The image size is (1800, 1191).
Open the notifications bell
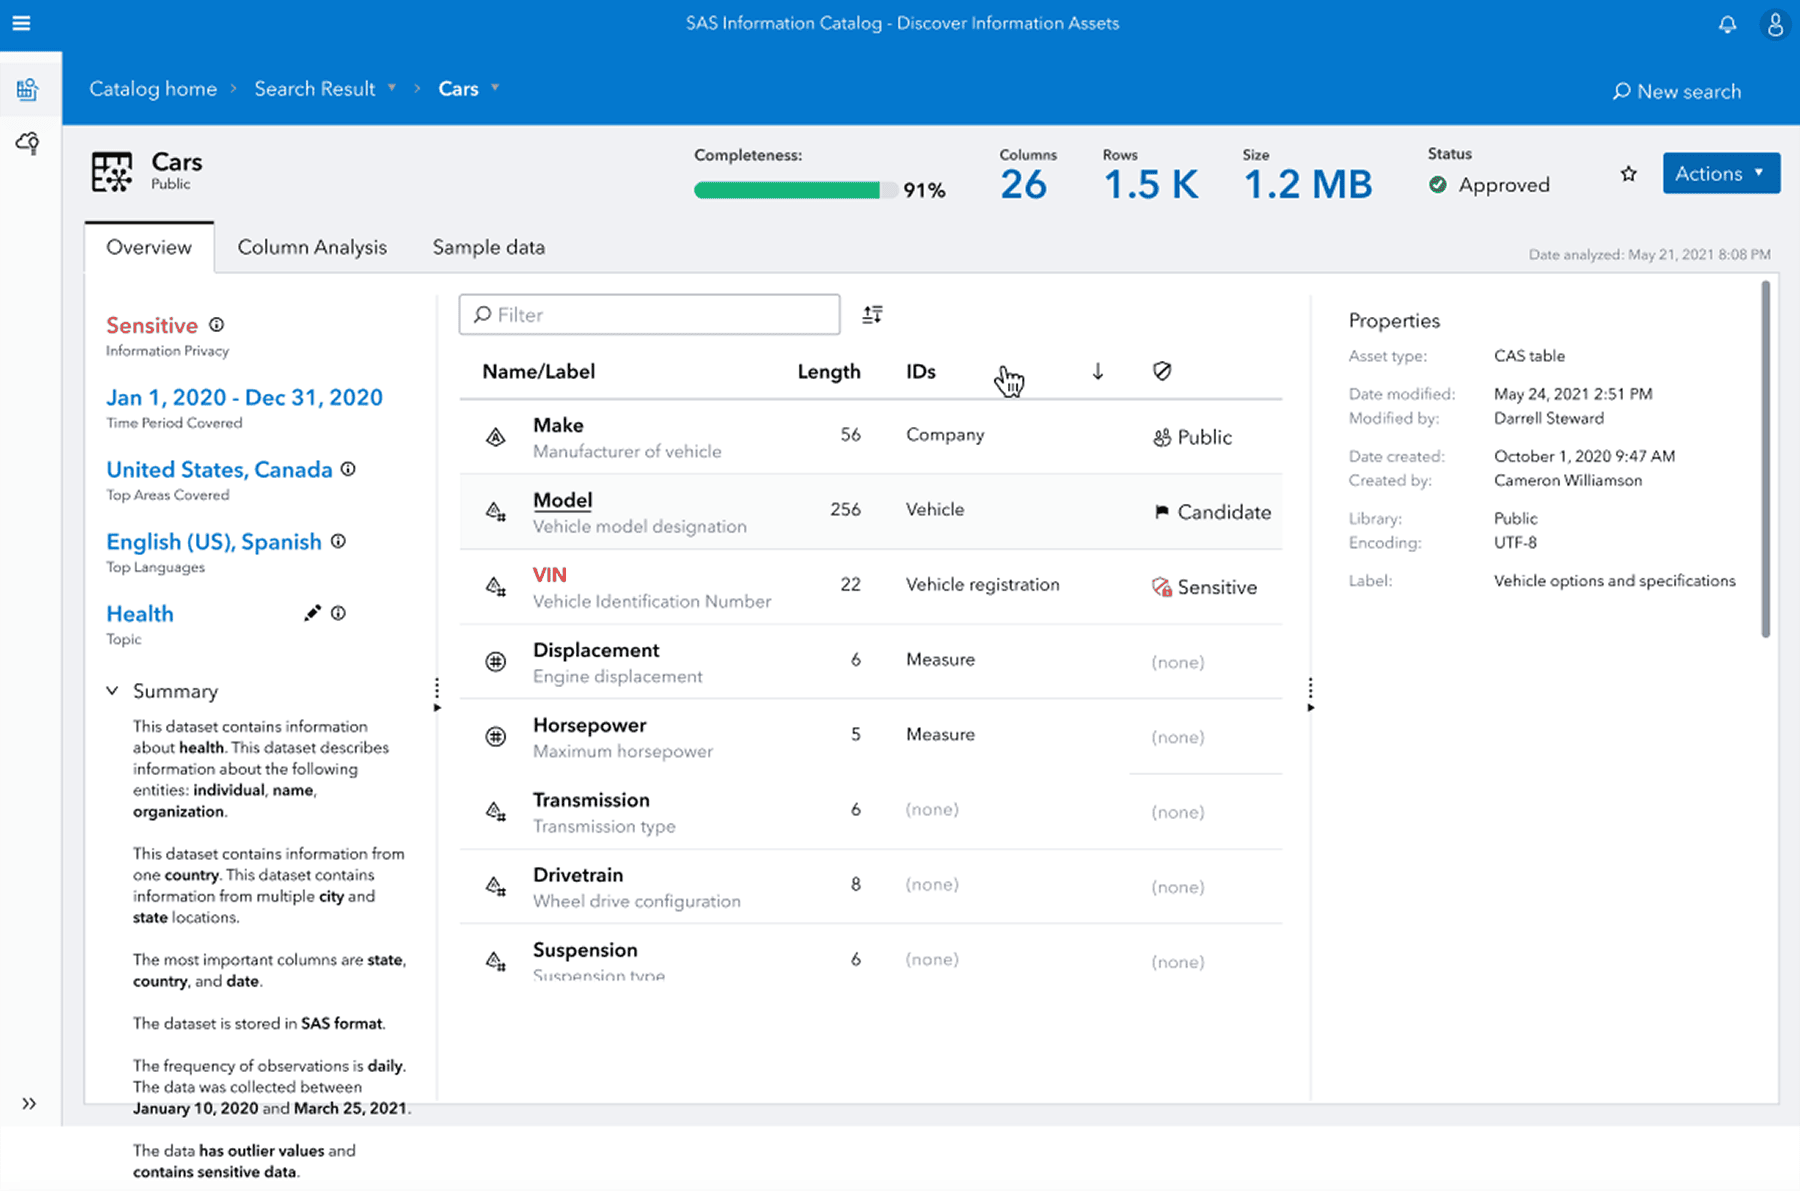(1727, 24)
